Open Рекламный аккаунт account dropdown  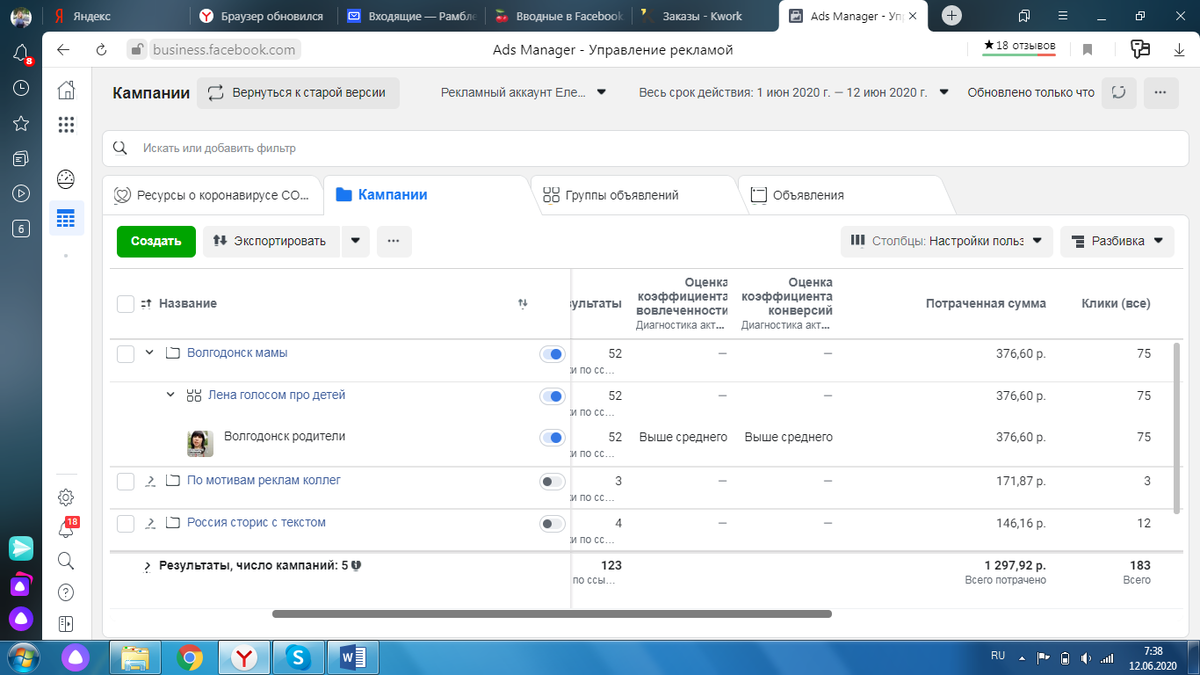tap(524, 93)
